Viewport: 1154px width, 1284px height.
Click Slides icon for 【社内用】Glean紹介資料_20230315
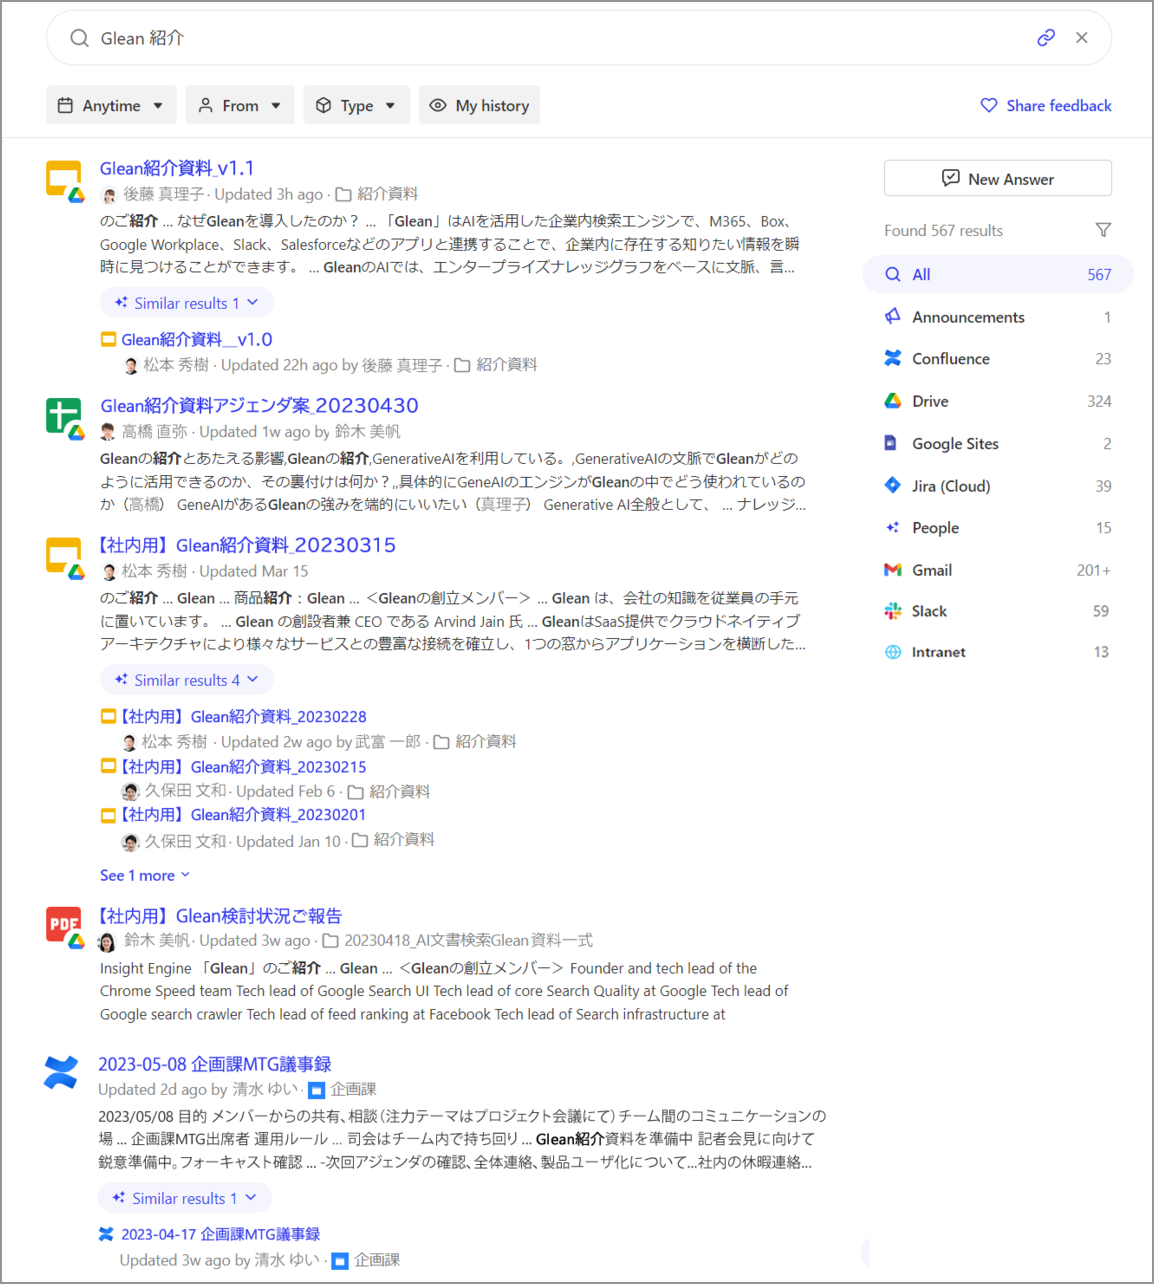pyautogui.click(x=64, y=557)
